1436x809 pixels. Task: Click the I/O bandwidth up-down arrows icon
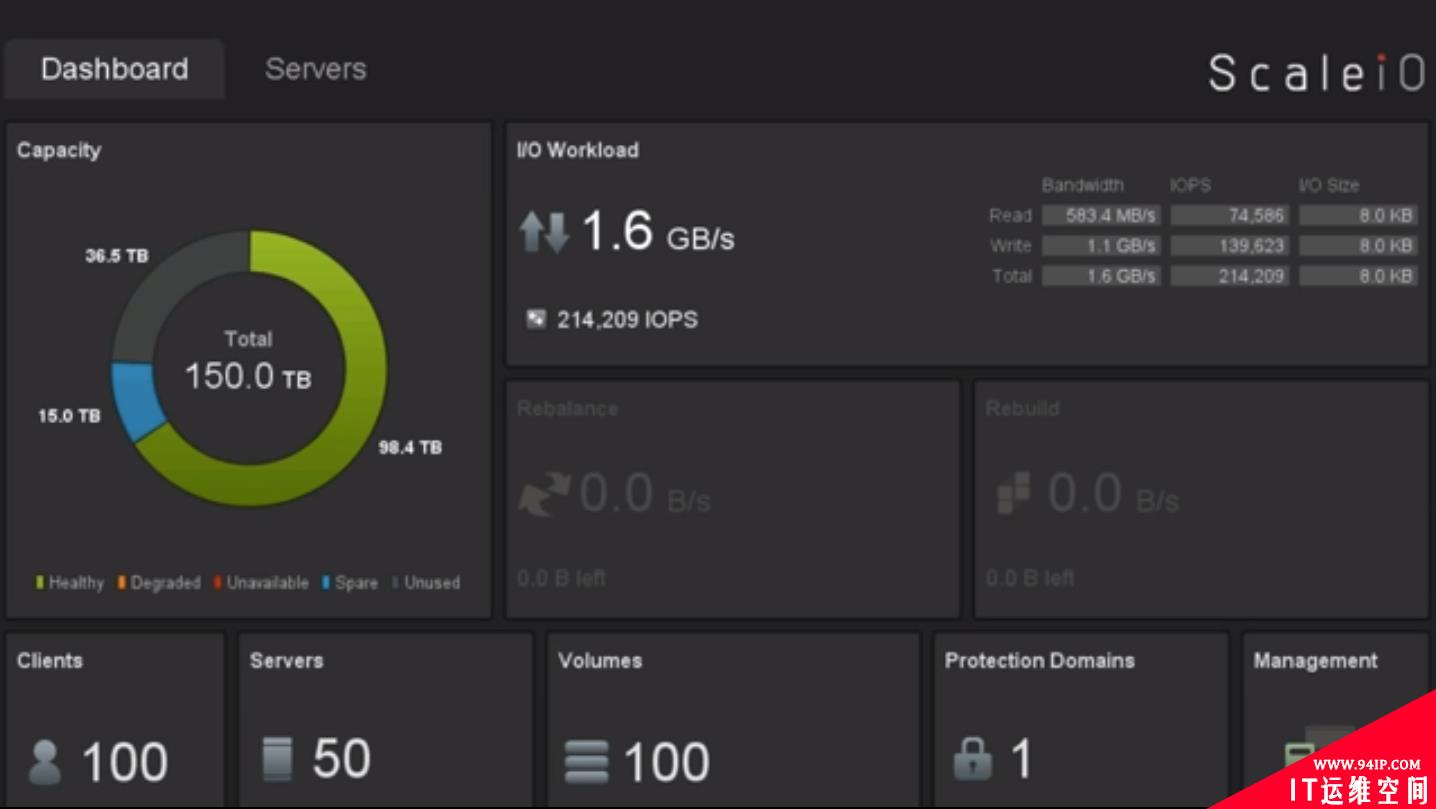pyautogui.click(x=544, y=231)
